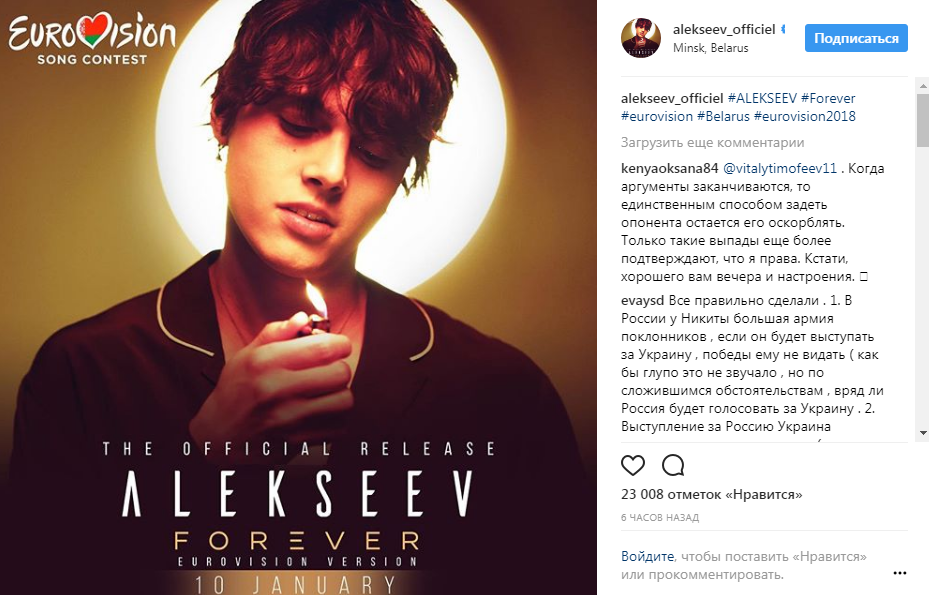Click Войдите to log in
Viewport: 929px width, 595px height.
[x=647, y=556]
